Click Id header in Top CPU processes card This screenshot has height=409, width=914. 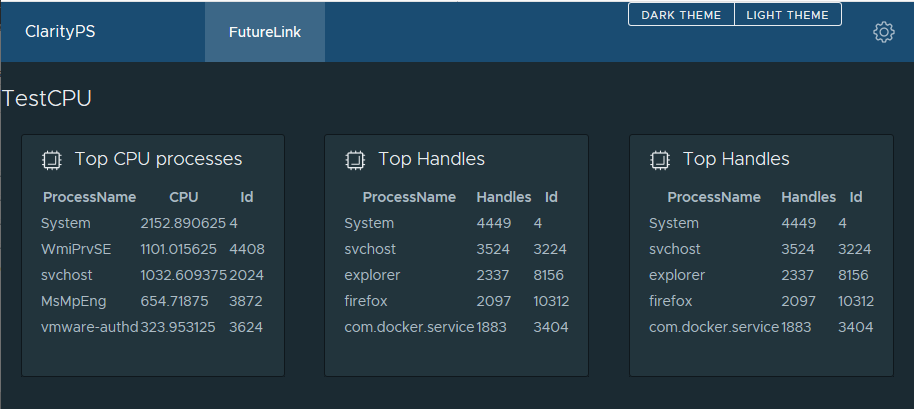coord(247,198)
